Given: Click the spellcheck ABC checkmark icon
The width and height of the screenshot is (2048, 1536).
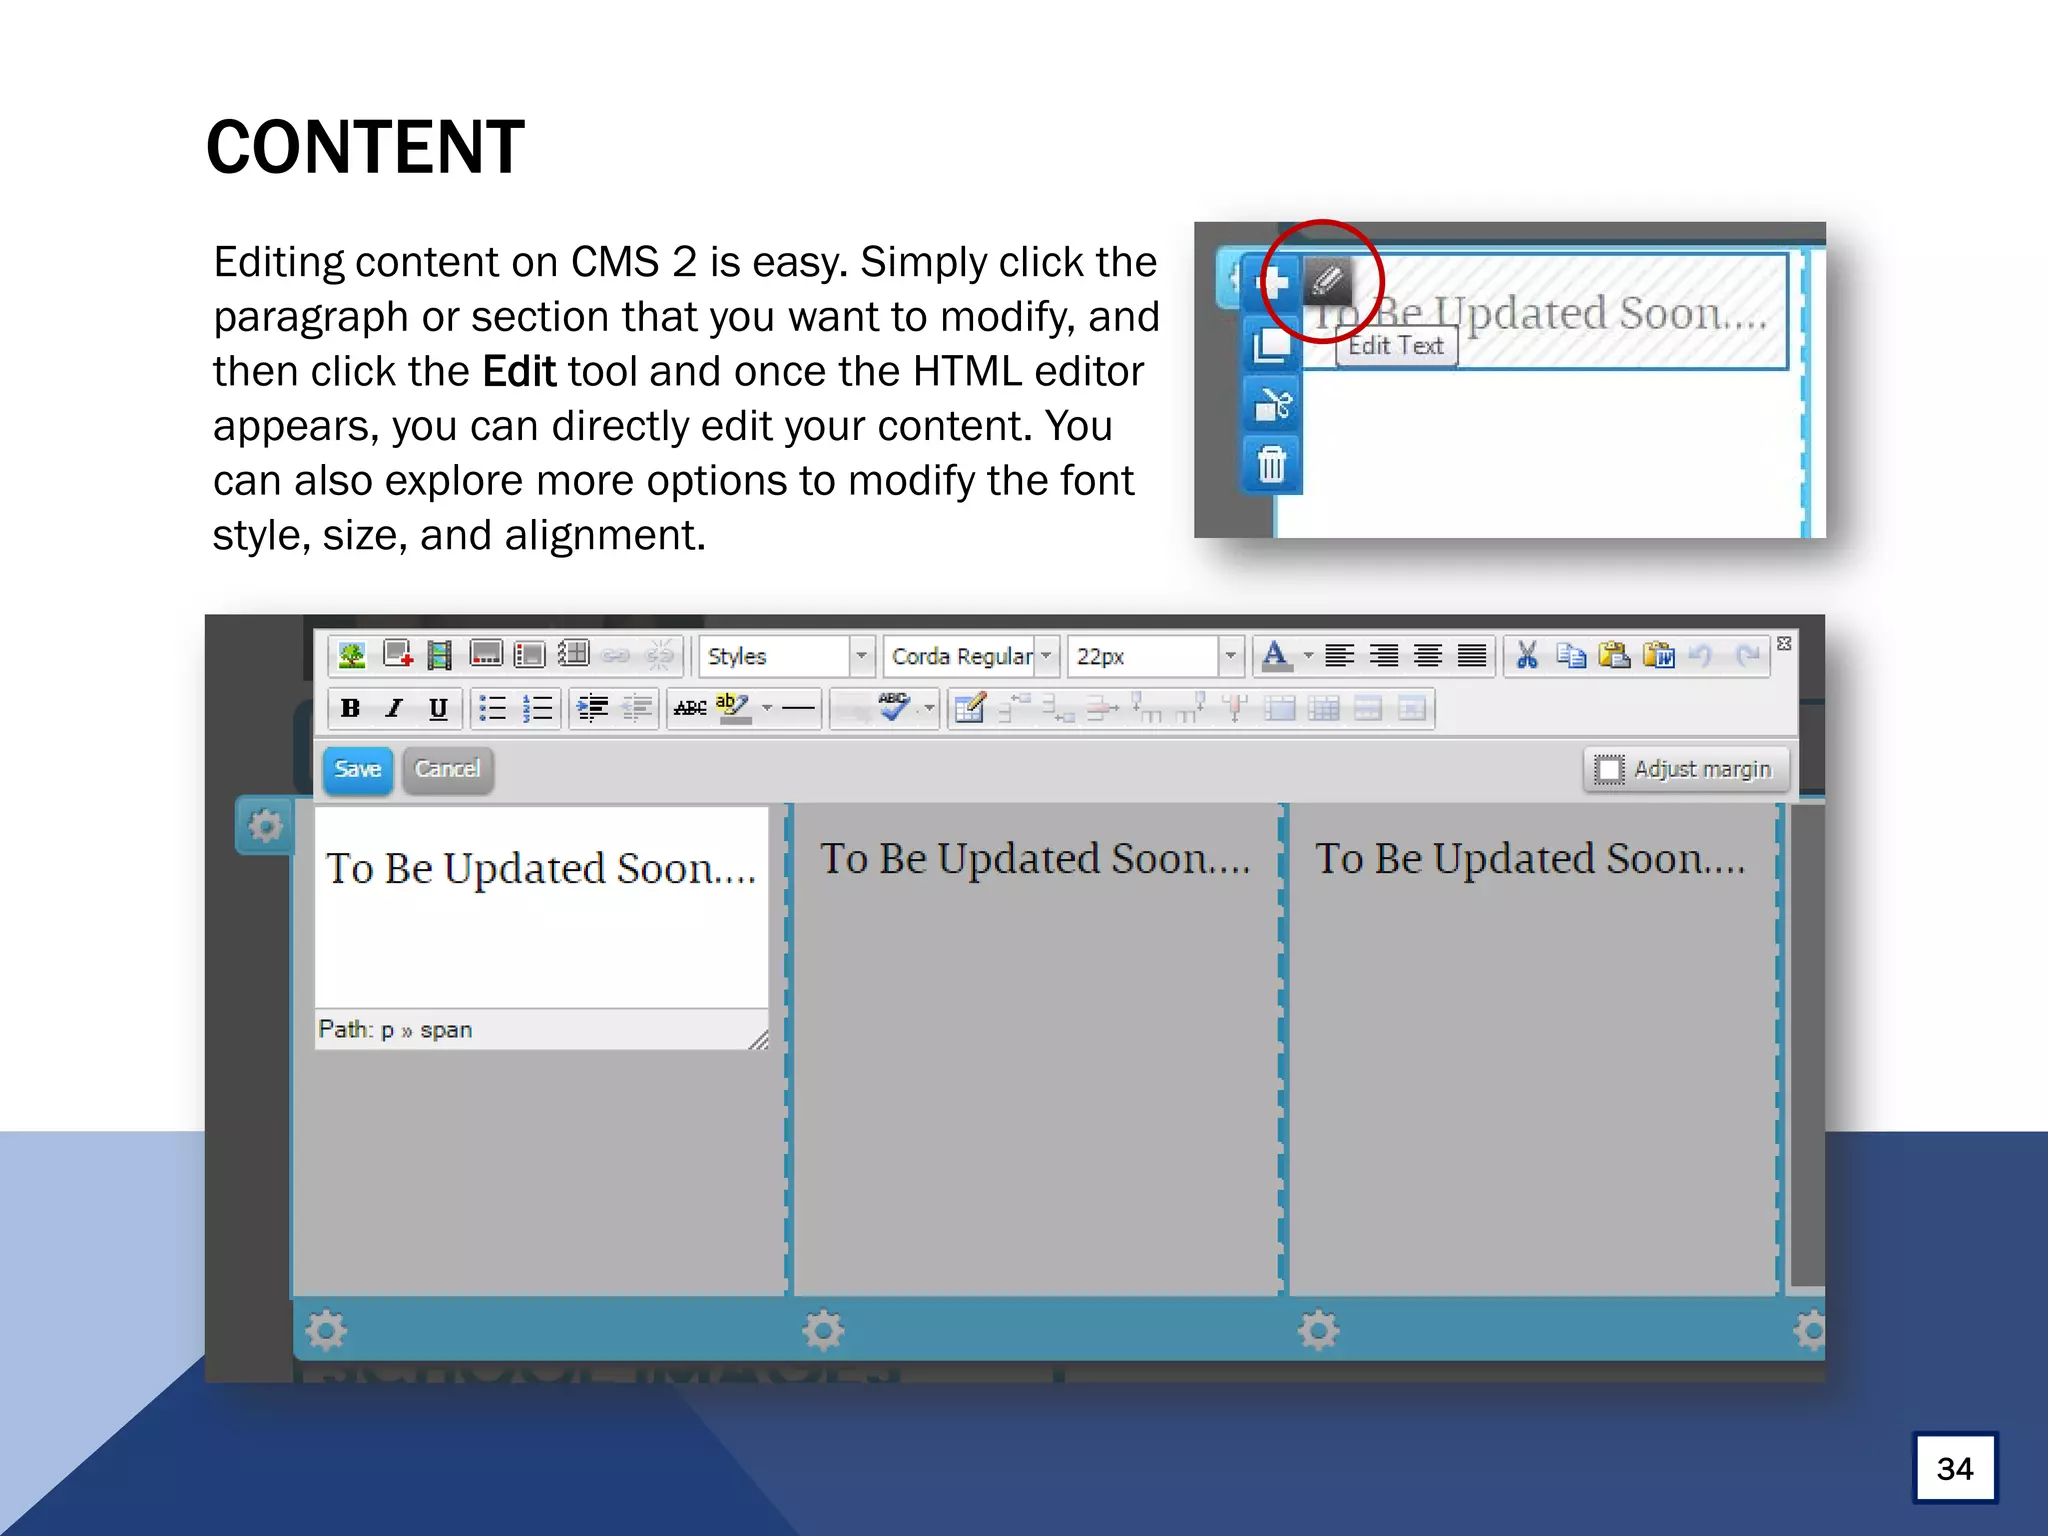Looking at the screenshot, I should coord(894,708).
